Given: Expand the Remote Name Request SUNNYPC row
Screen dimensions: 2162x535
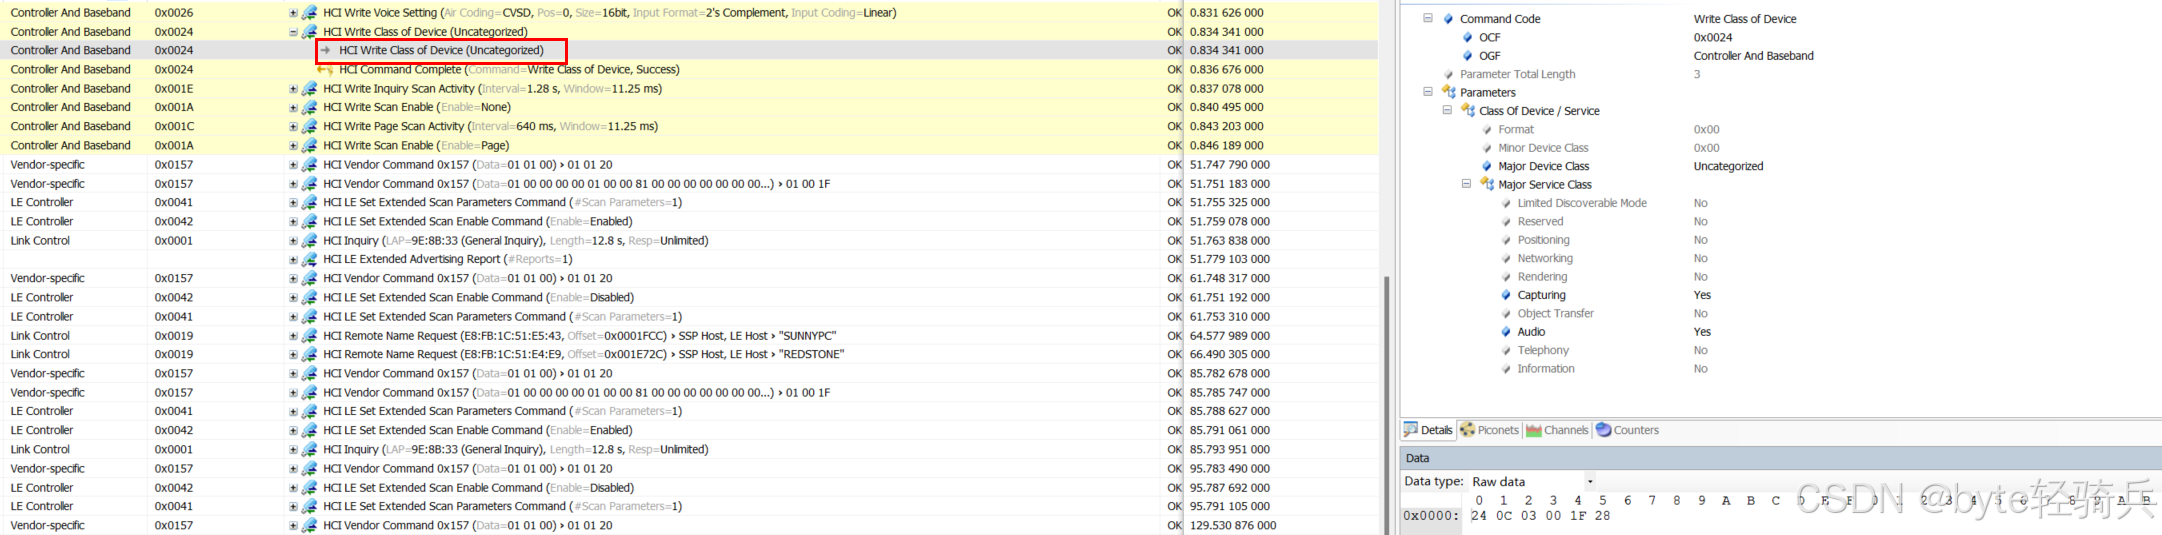Looking at the screenshot, I should (x=293, y=336).
